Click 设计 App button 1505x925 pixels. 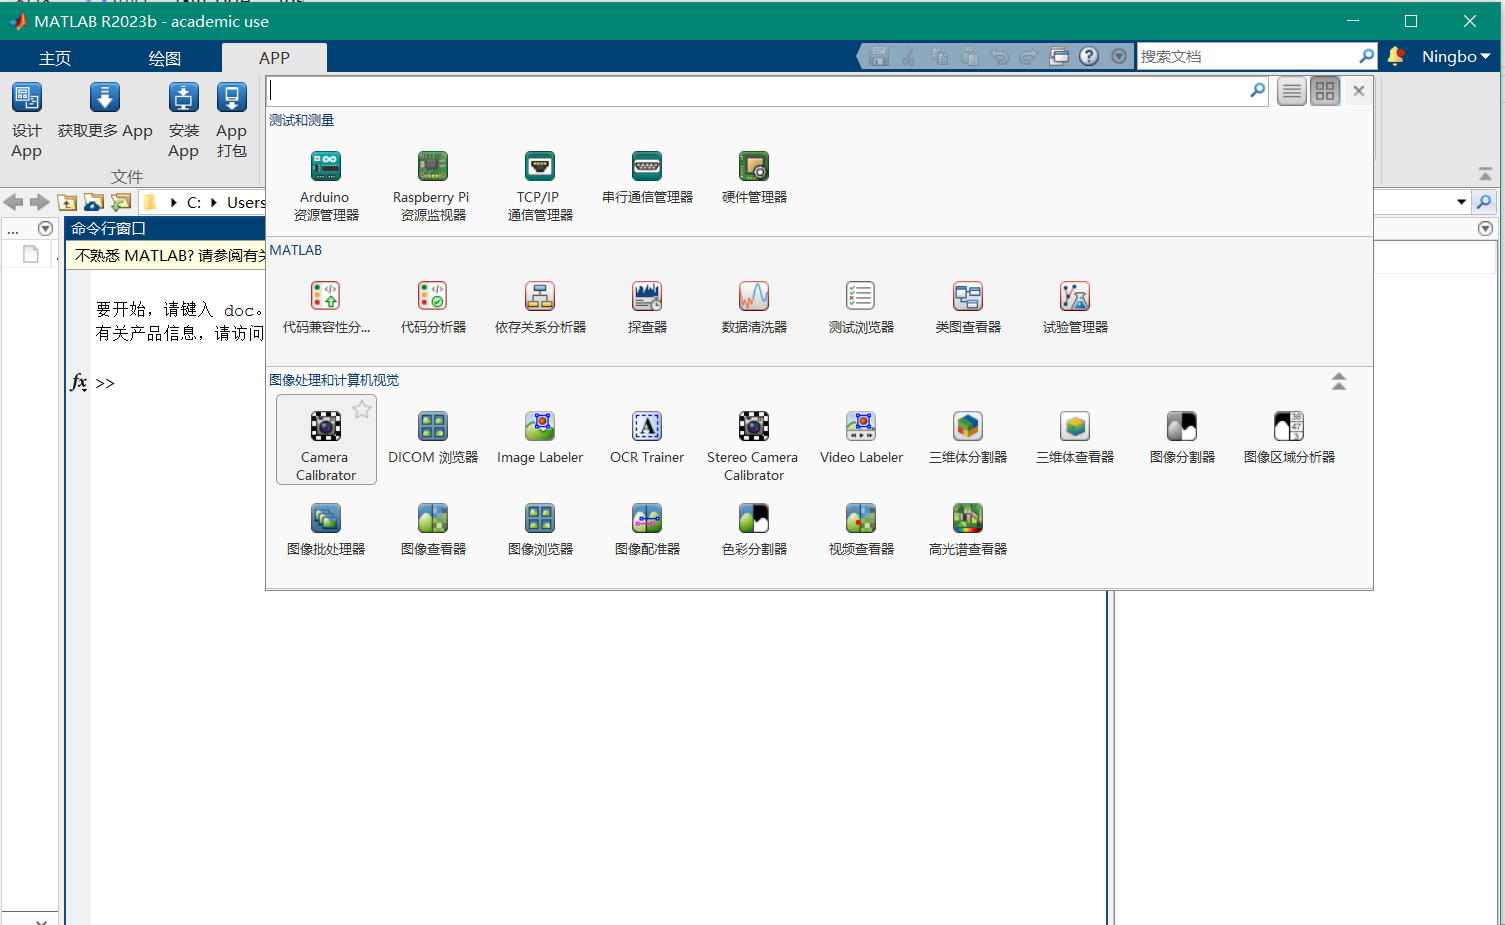27,120
